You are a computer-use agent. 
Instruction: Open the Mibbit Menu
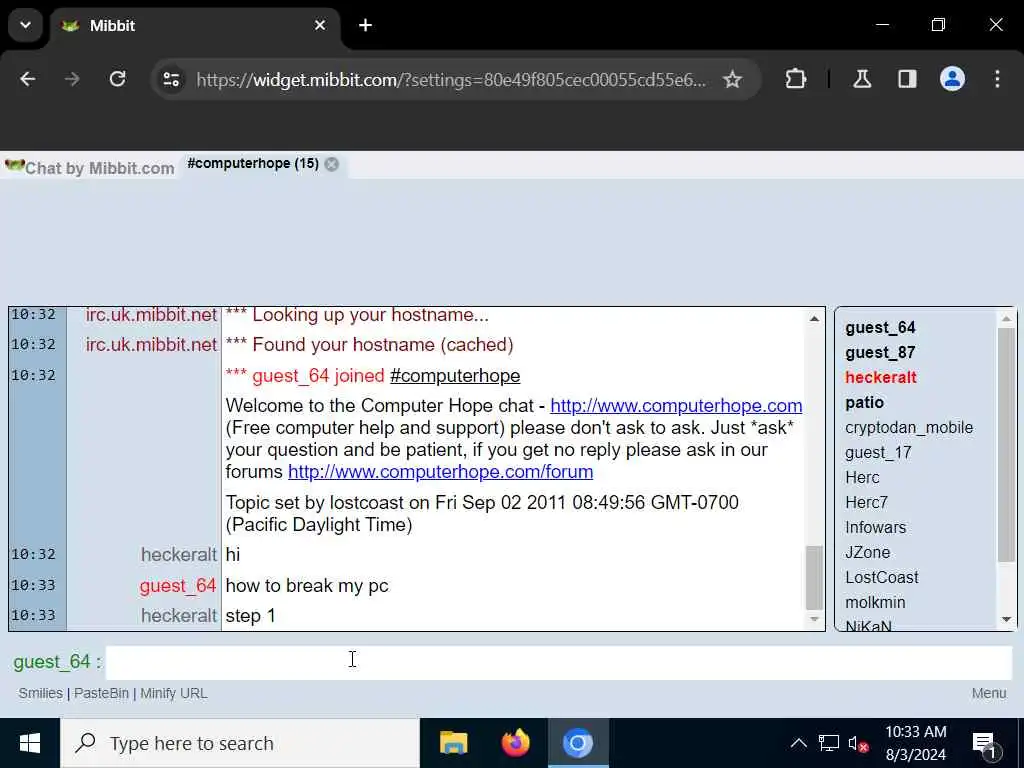click(989, 693)
